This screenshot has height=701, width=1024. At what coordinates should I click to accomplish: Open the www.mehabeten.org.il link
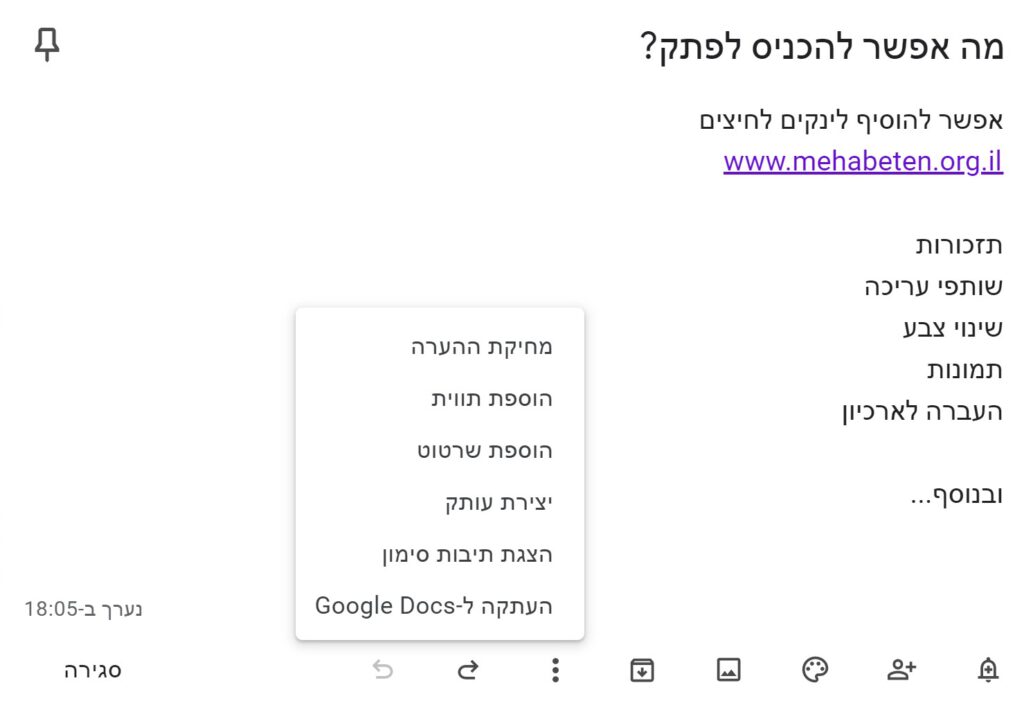tap(863, 161)
